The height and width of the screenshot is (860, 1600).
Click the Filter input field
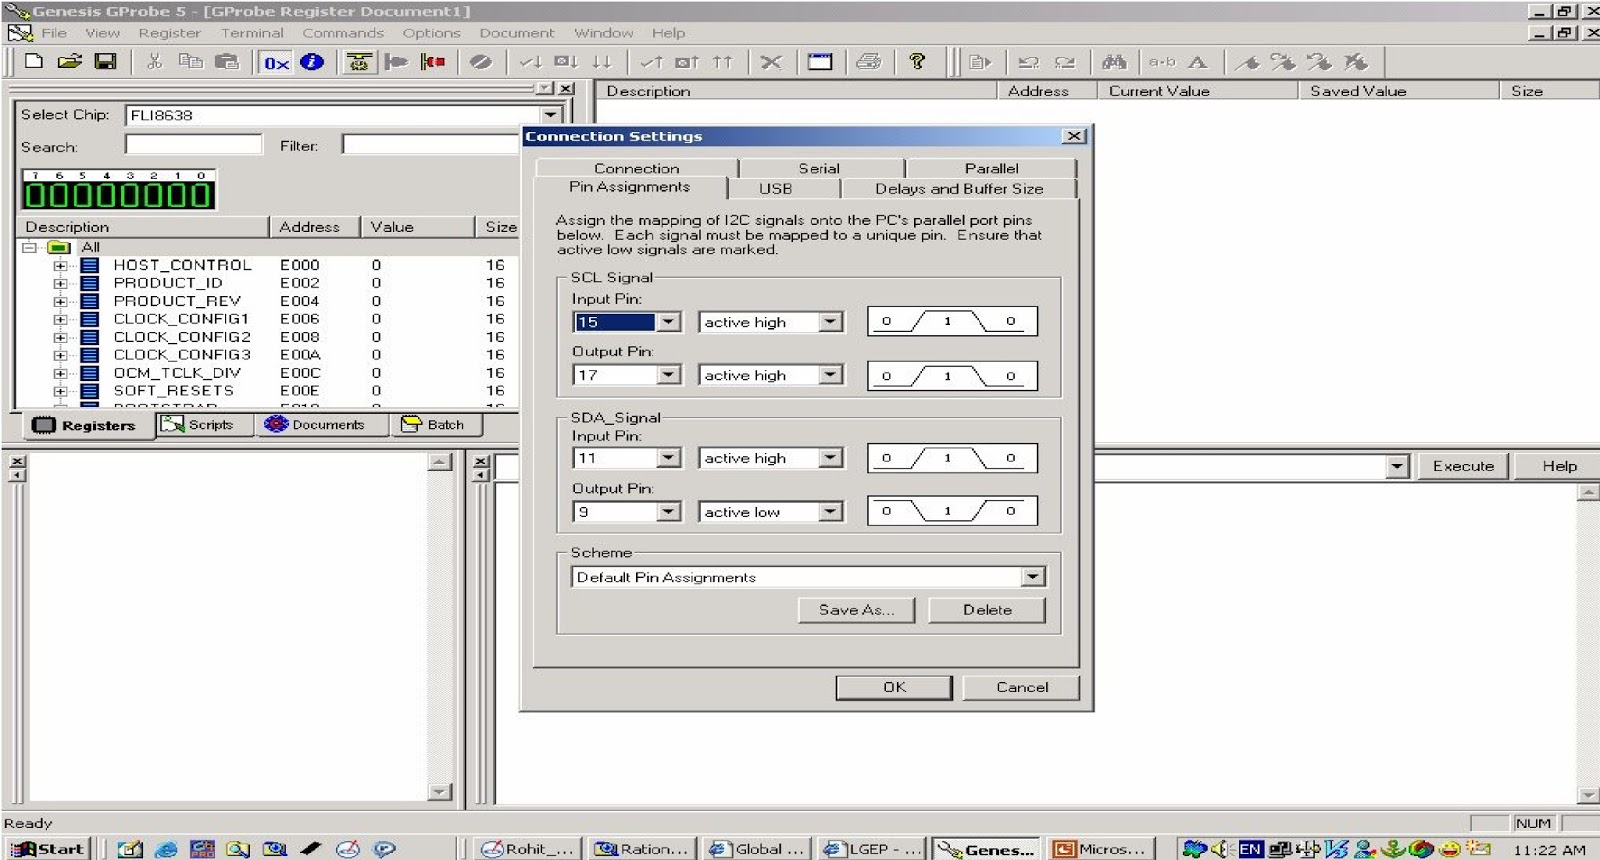pyautogui.click(x=430, y=145)
